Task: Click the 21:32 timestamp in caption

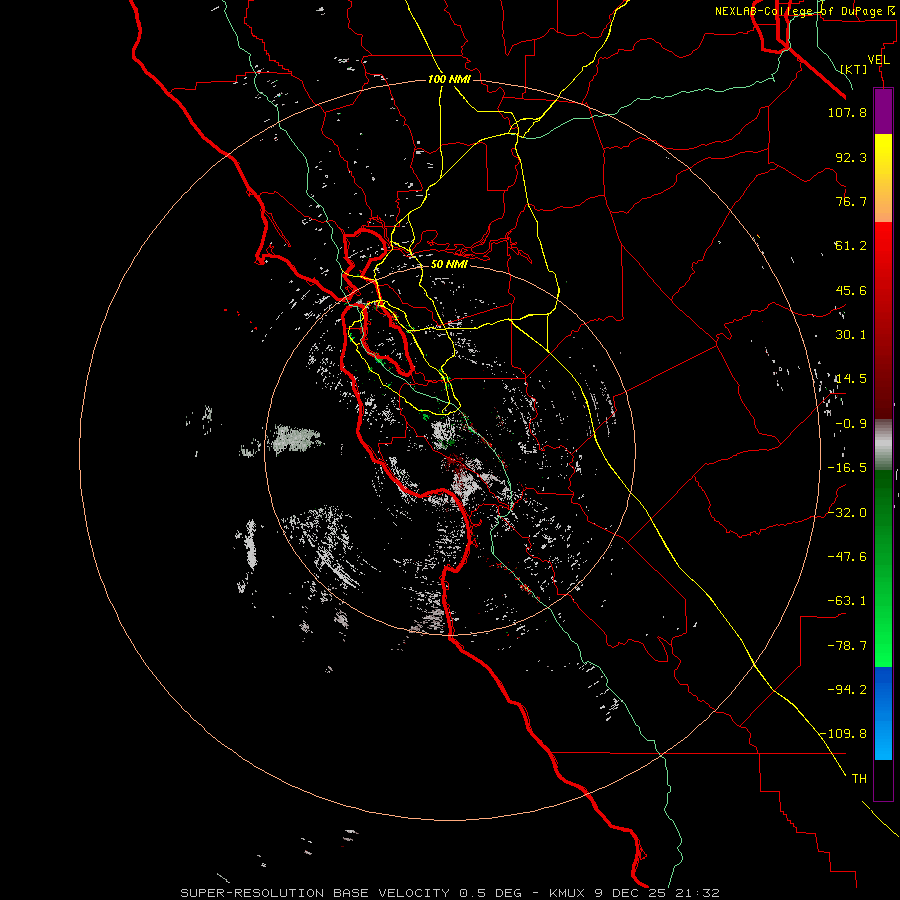Action: point(696,893)
